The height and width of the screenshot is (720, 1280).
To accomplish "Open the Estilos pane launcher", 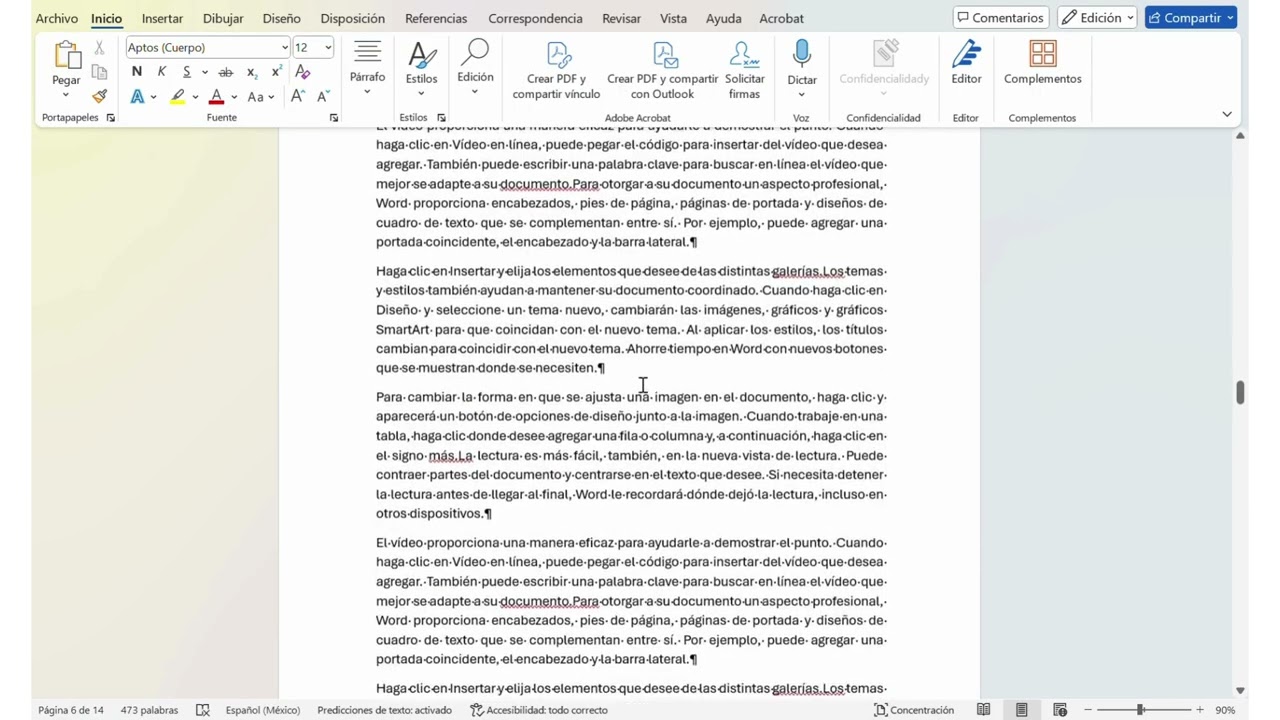I will pyautogui.click(x=441, y=118).
